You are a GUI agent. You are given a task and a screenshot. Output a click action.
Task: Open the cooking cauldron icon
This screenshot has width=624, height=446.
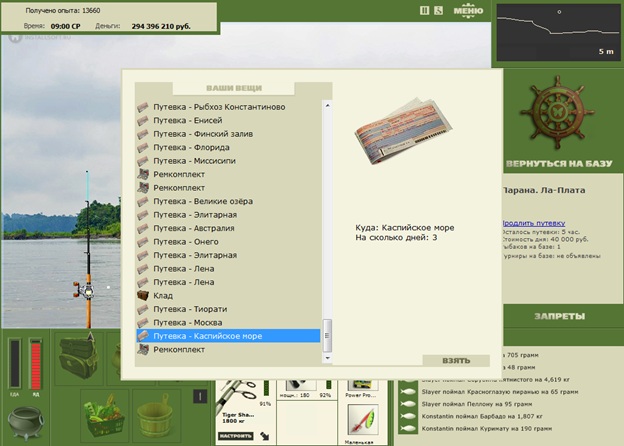[25, 423]
